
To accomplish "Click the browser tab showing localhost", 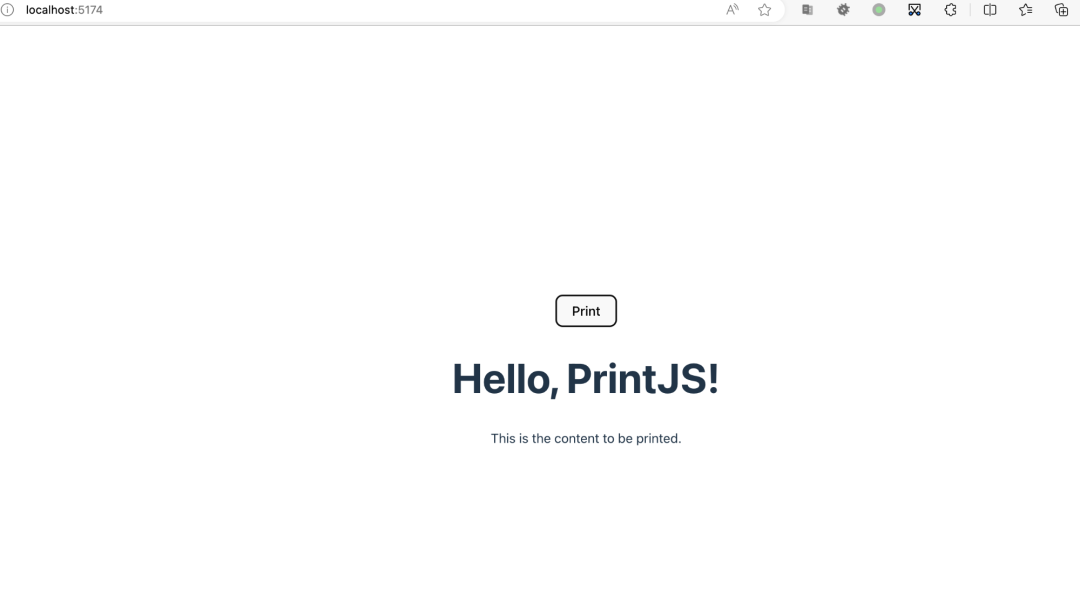I will coord(64,9).
